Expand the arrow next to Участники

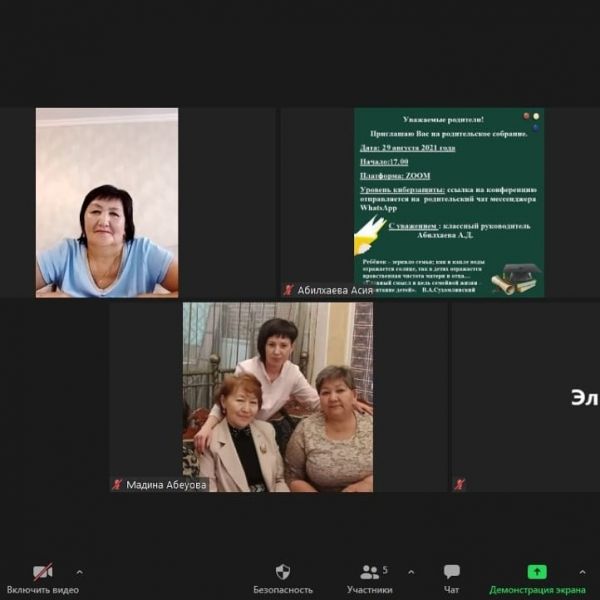point(410,572)
